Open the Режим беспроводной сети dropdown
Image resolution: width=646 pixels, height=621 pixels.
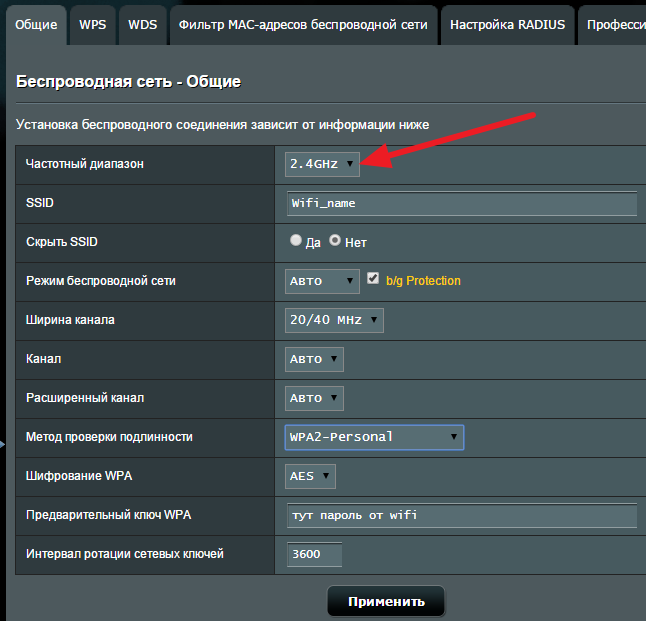click(321, 281)
